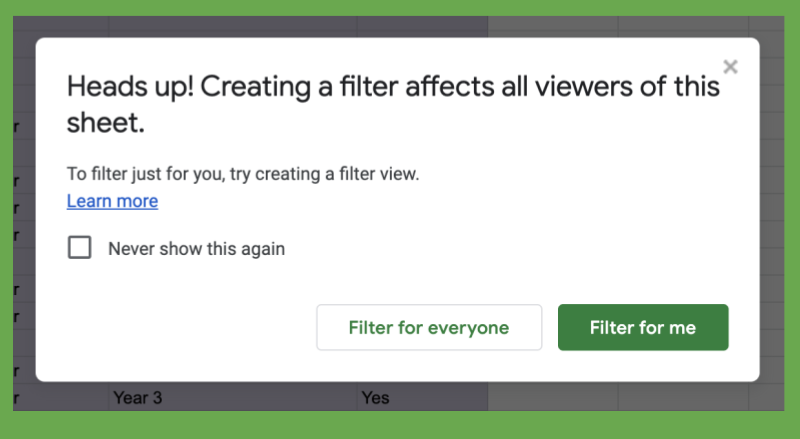Choose Filter for everyone

[x=429, y=327]
